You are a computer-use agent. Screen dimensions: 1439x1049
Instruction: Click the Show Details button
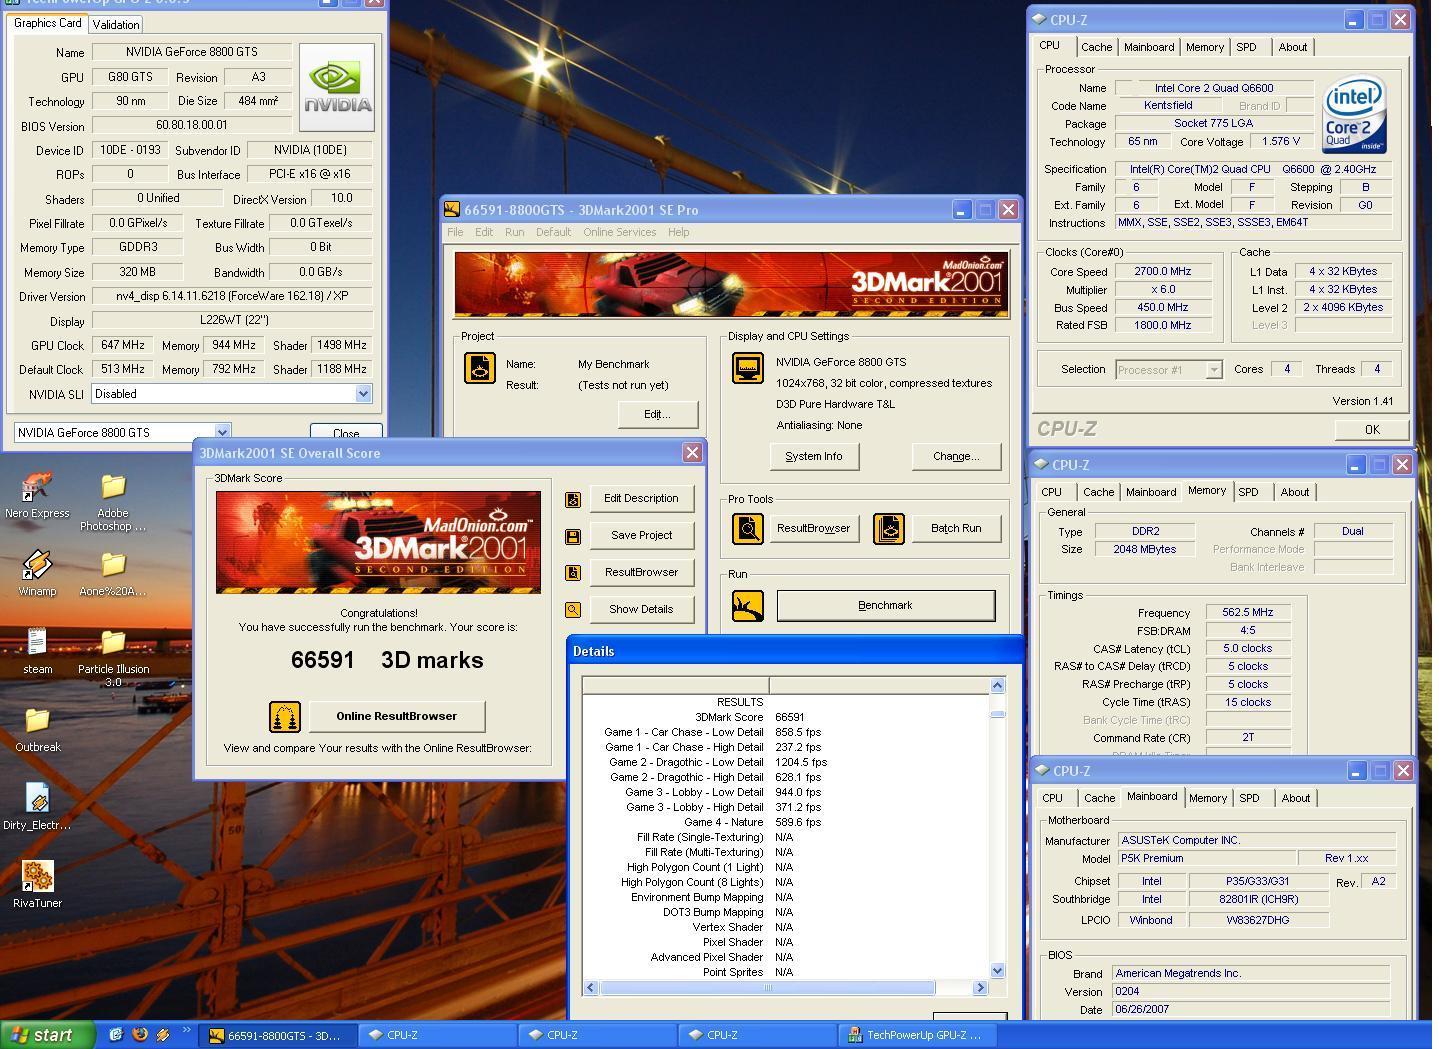click(x=641, y=609)
